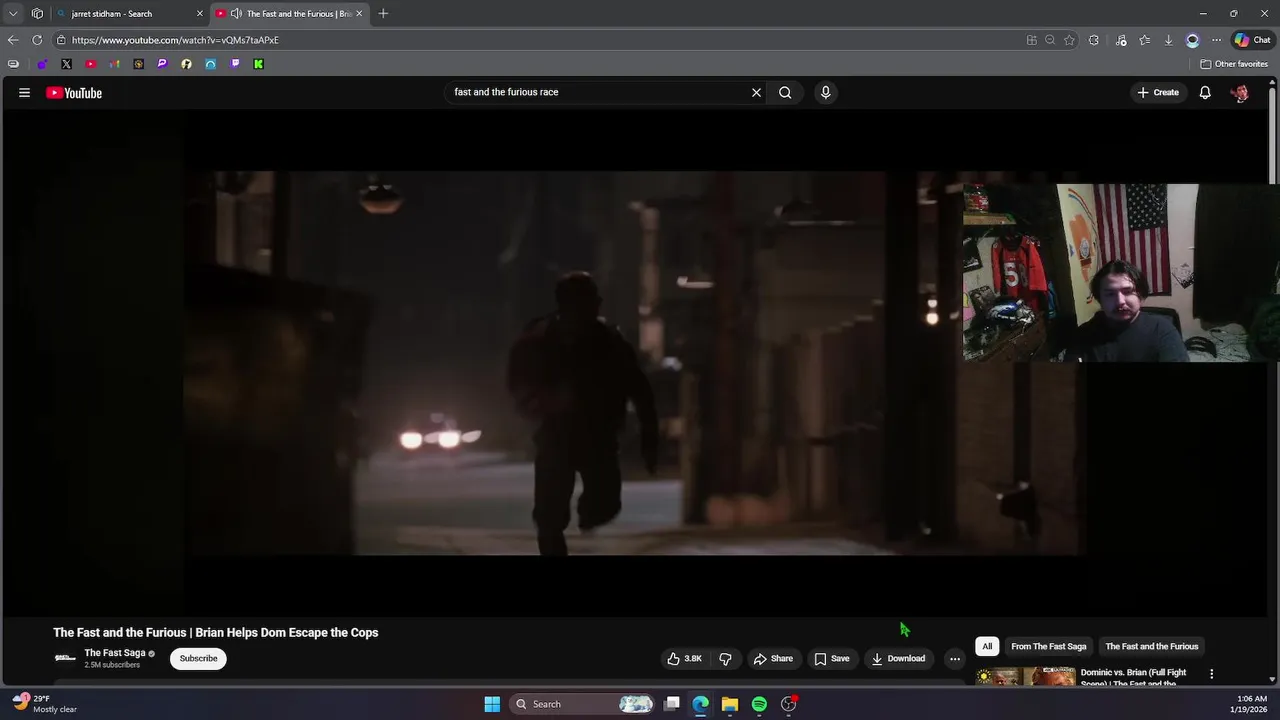Open The Fast Saga channel name
1280x720 pixels.
pos(115,653)
